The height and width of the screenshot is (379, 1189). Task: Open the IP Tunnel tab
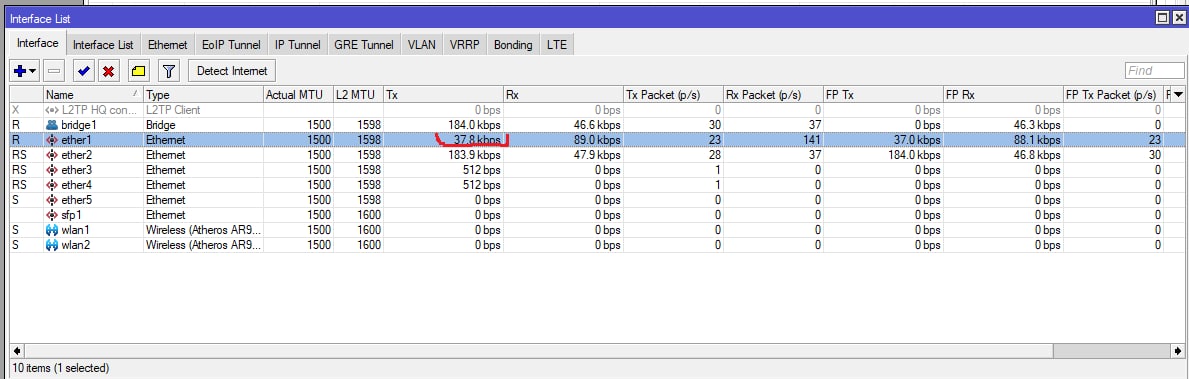pos(298,45)
